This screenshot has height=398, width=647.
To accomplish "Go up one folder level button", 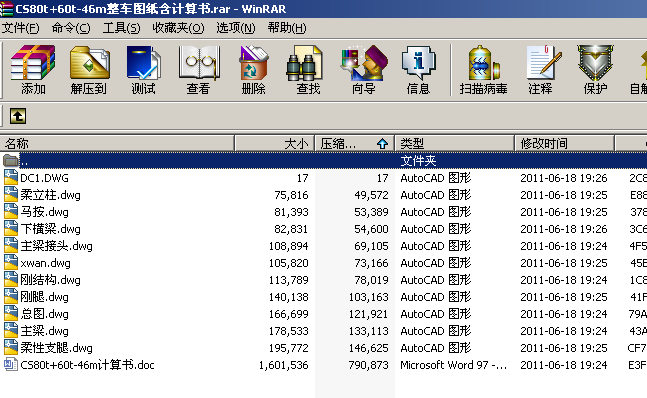I will (x=18, y=116).
